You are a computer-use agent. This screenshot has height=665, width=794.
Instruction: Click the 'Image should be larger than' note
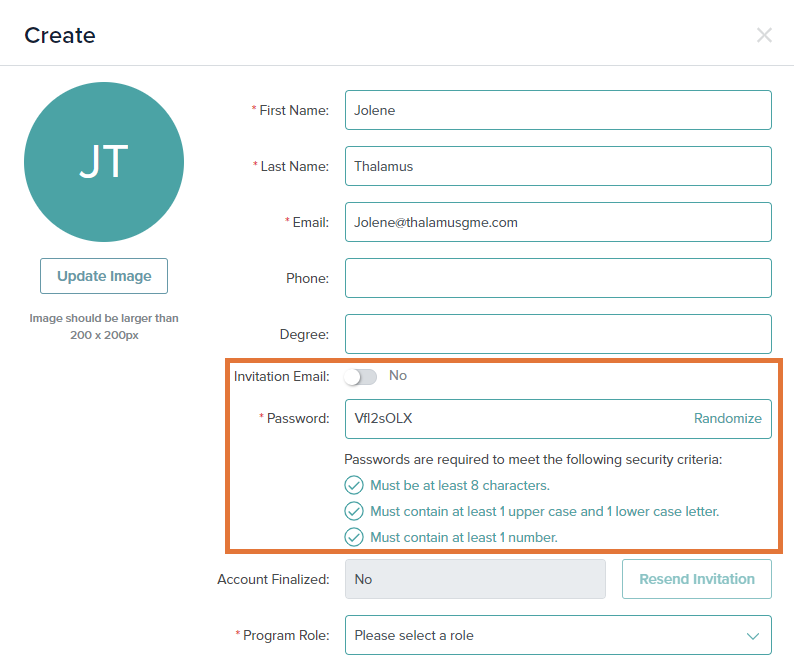click(104, 326)
